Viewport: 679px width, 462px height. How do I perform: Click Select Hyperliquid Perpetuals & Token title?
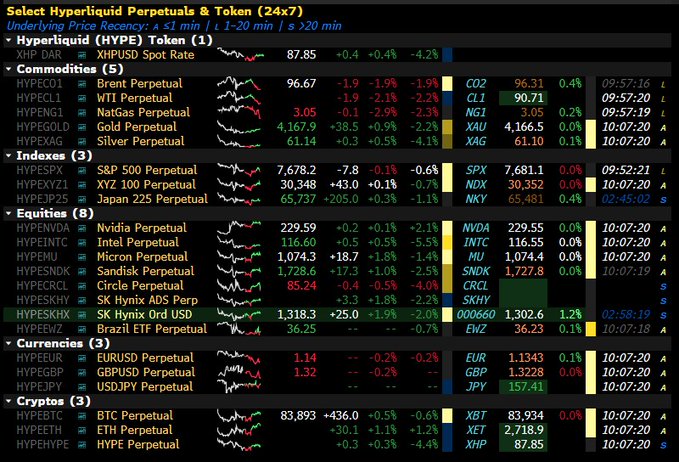pyautogui.click(x=155, y=11)
